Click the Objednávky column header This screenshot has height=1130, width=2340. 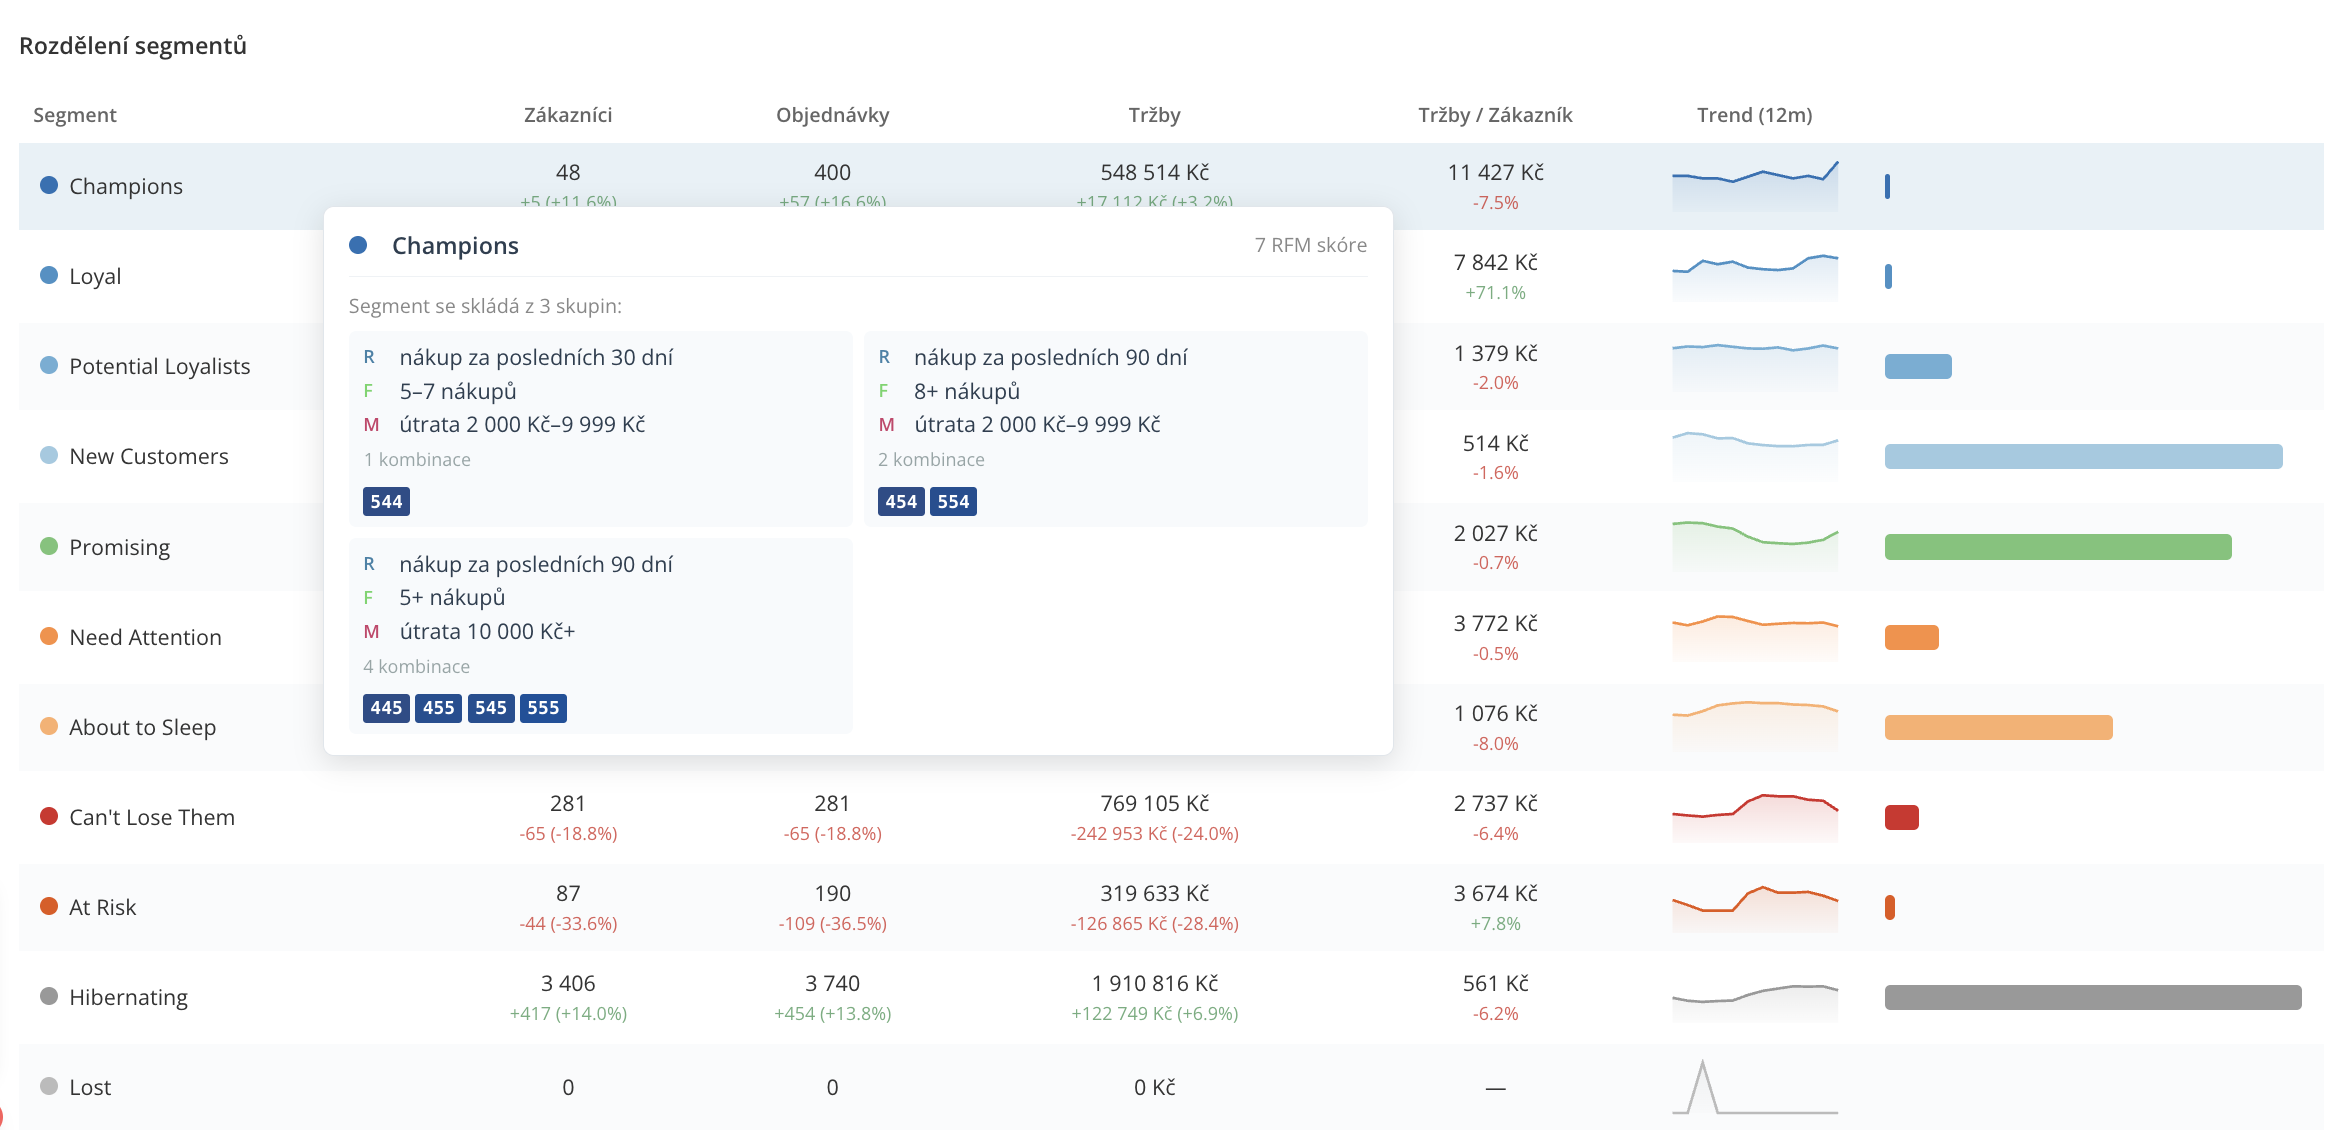[832, 115]
